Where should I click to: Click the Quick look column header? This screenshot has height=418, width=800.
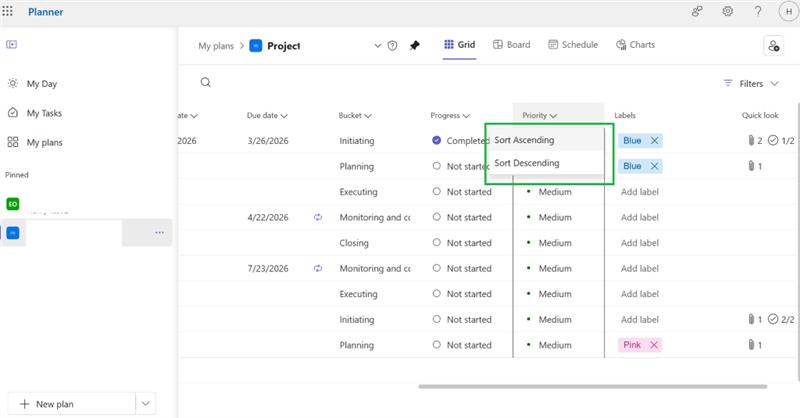[x=760, y=115]
